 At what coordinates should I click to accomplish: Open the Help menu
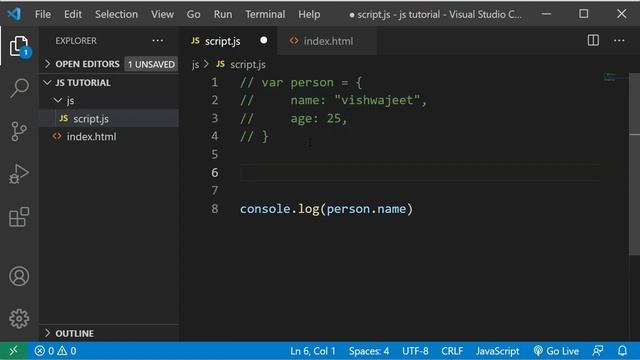point(309,14)
